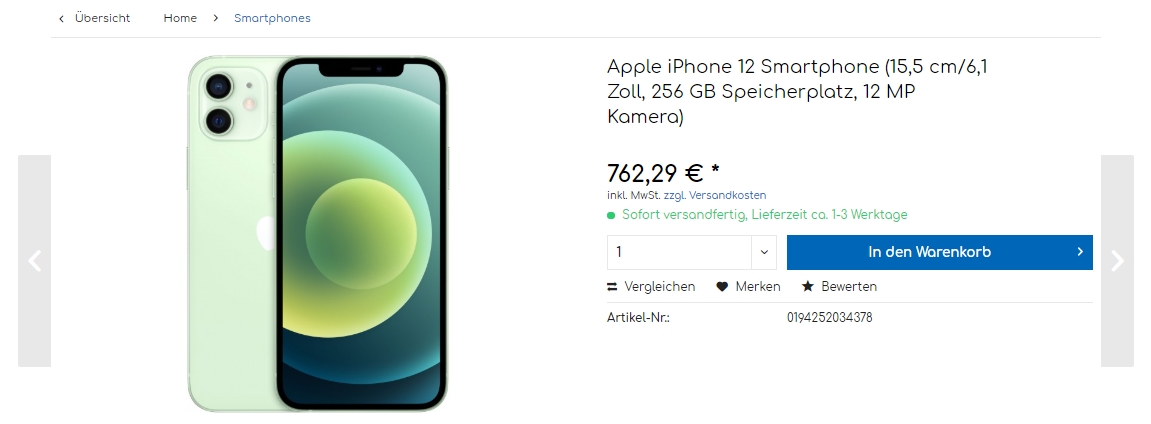This screenshot has width=1151, height=424.
Task: Open the Smartphones breadcrumb category
Action: (272, 18)
